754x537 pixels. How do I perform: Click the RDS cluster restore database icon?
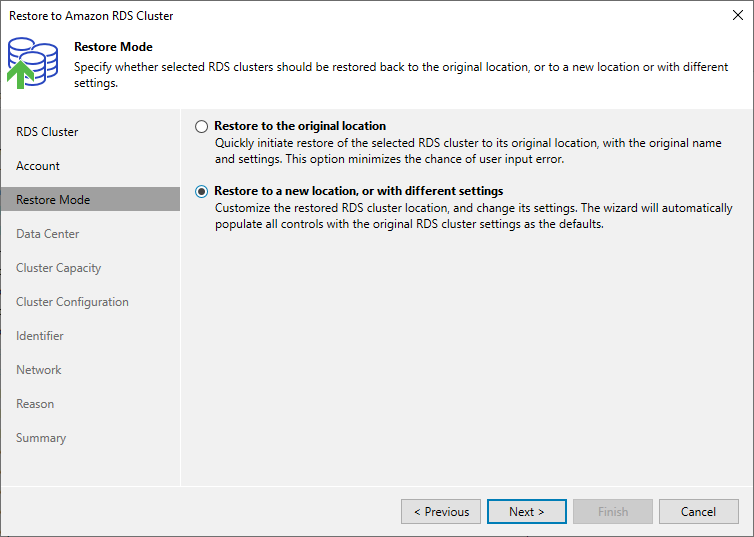click(x=33, y=63)
